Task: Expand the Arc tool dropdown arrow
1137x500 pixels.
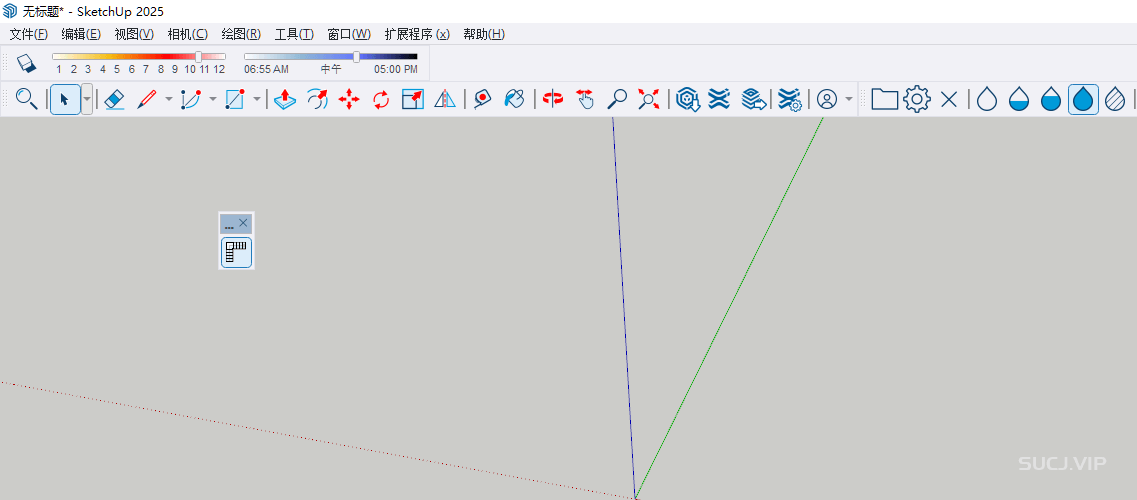Action: pyautogui.click(x=212, y=99)
